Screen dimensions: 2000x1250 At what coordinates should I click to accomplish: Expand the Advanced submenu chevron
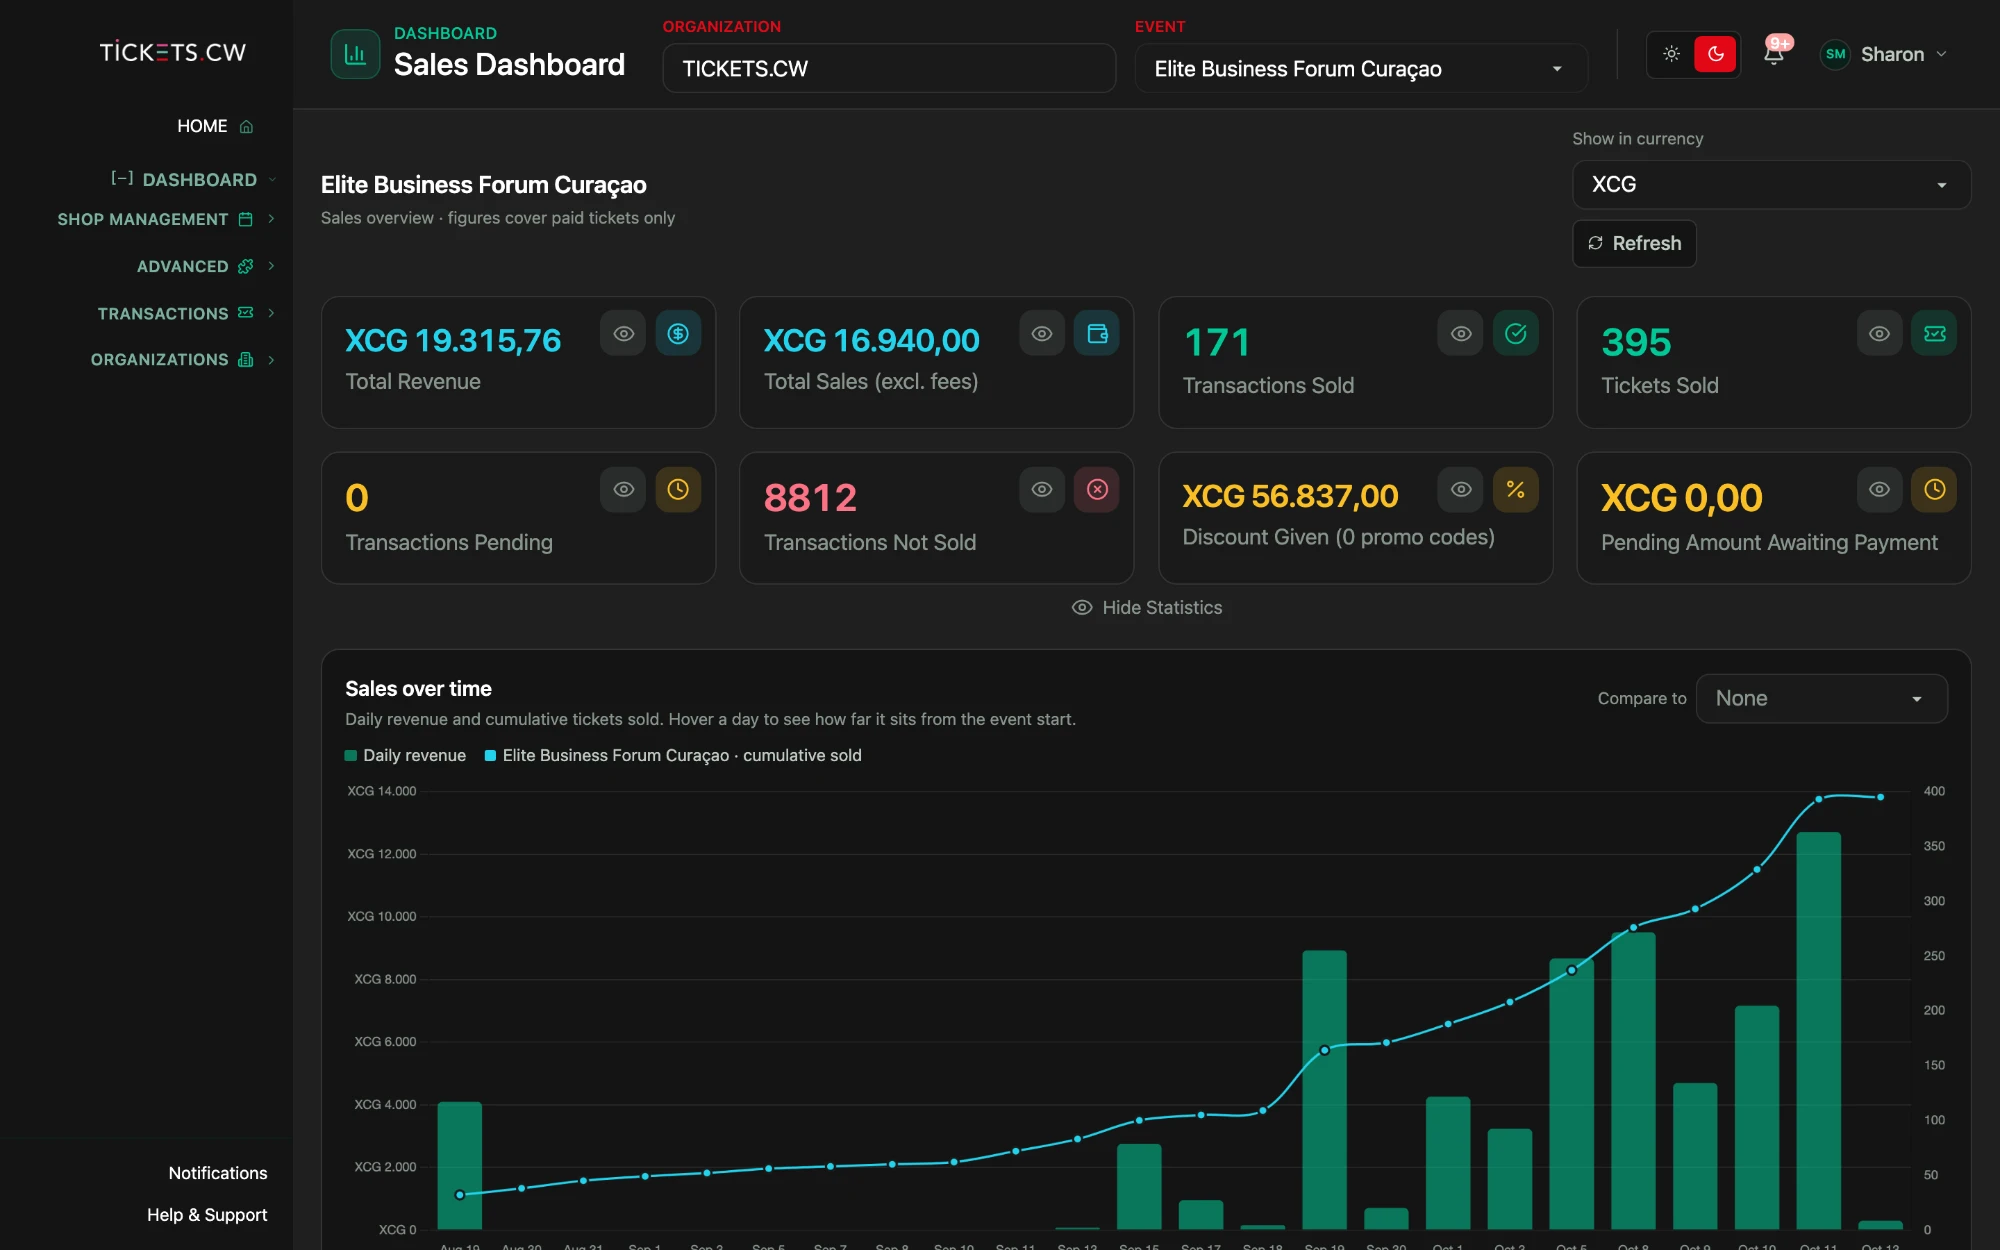271,266
